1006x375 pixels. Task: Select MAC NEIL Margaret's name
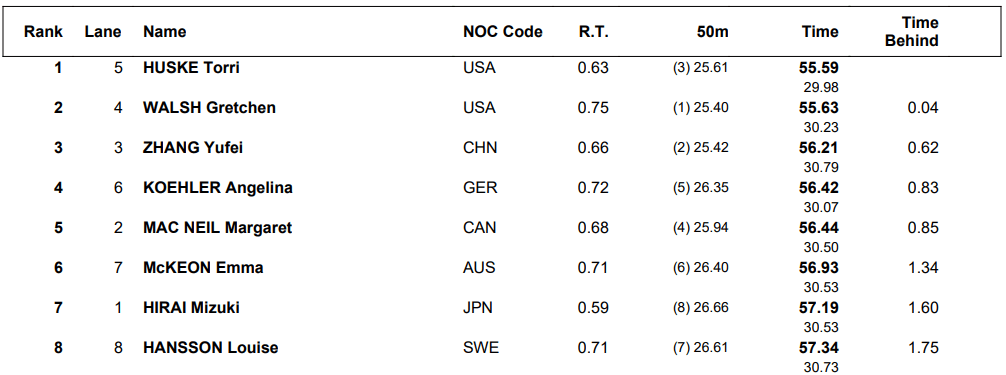pos(217,227)
